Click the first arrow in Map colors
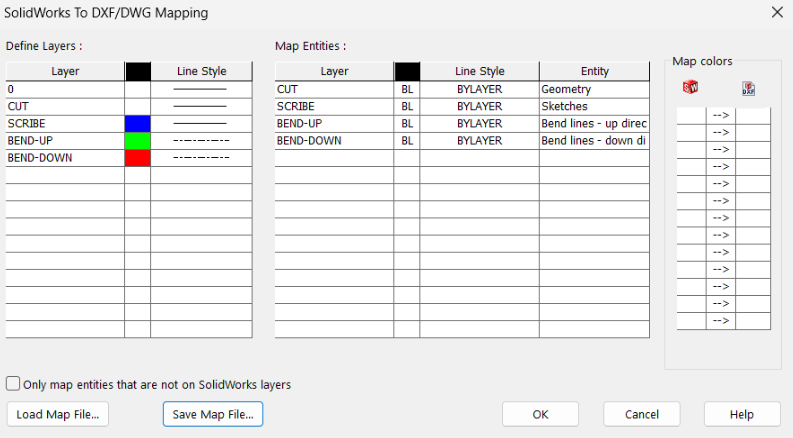Image resolution: width=793 pixels, height=438 pixels. pos(720,115)
